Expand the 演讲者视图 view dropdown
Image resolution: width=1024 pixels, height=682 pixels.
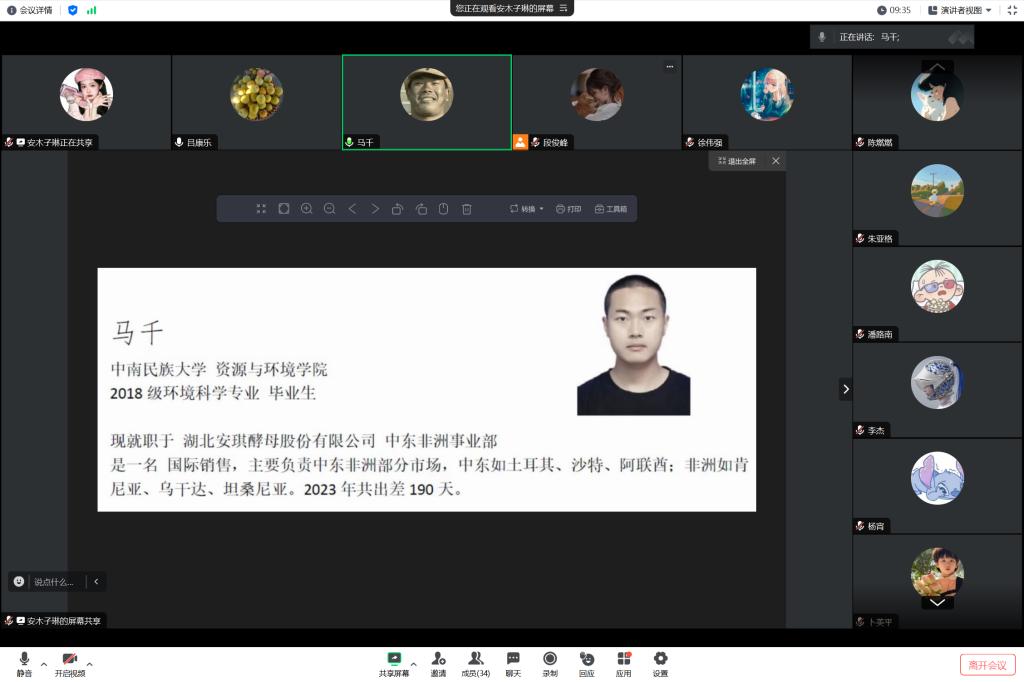tap(960, 10)
